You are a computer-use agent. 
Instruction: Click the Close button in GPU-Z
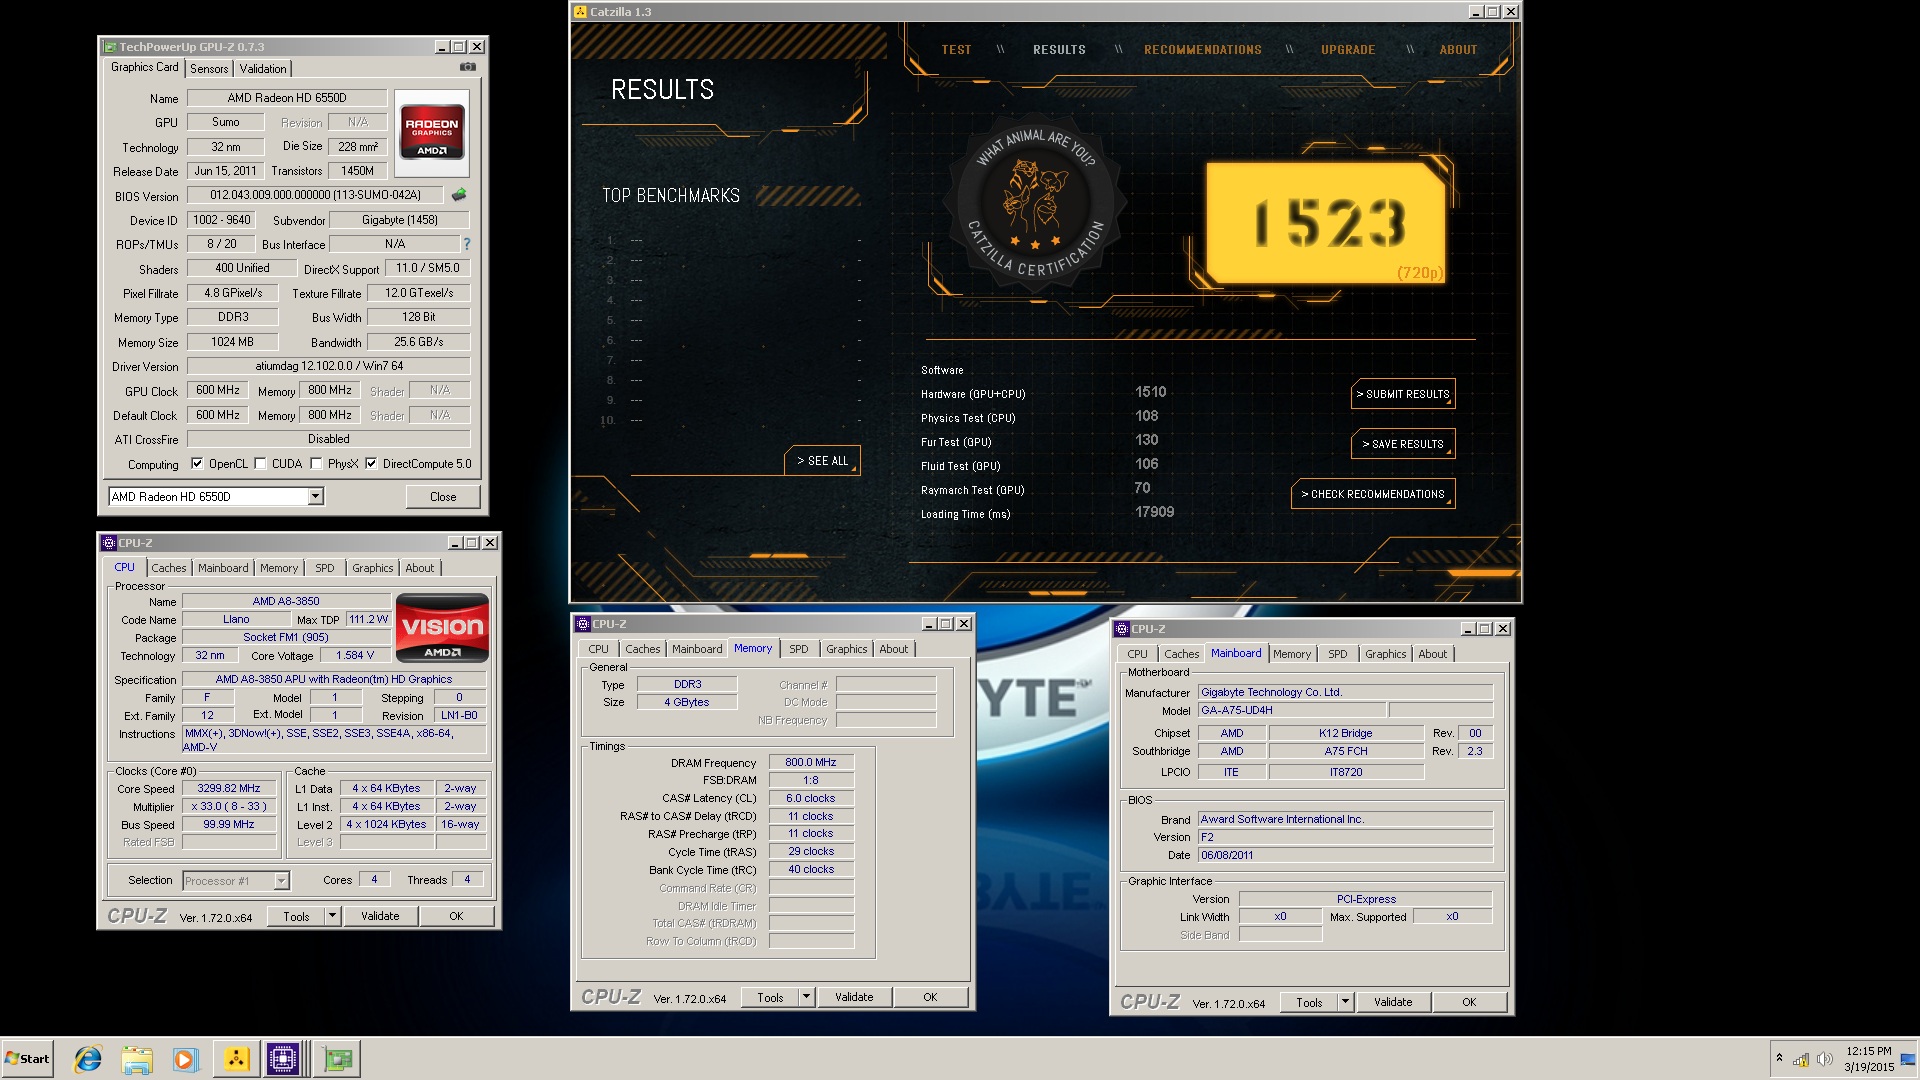(x=443, y=497)
